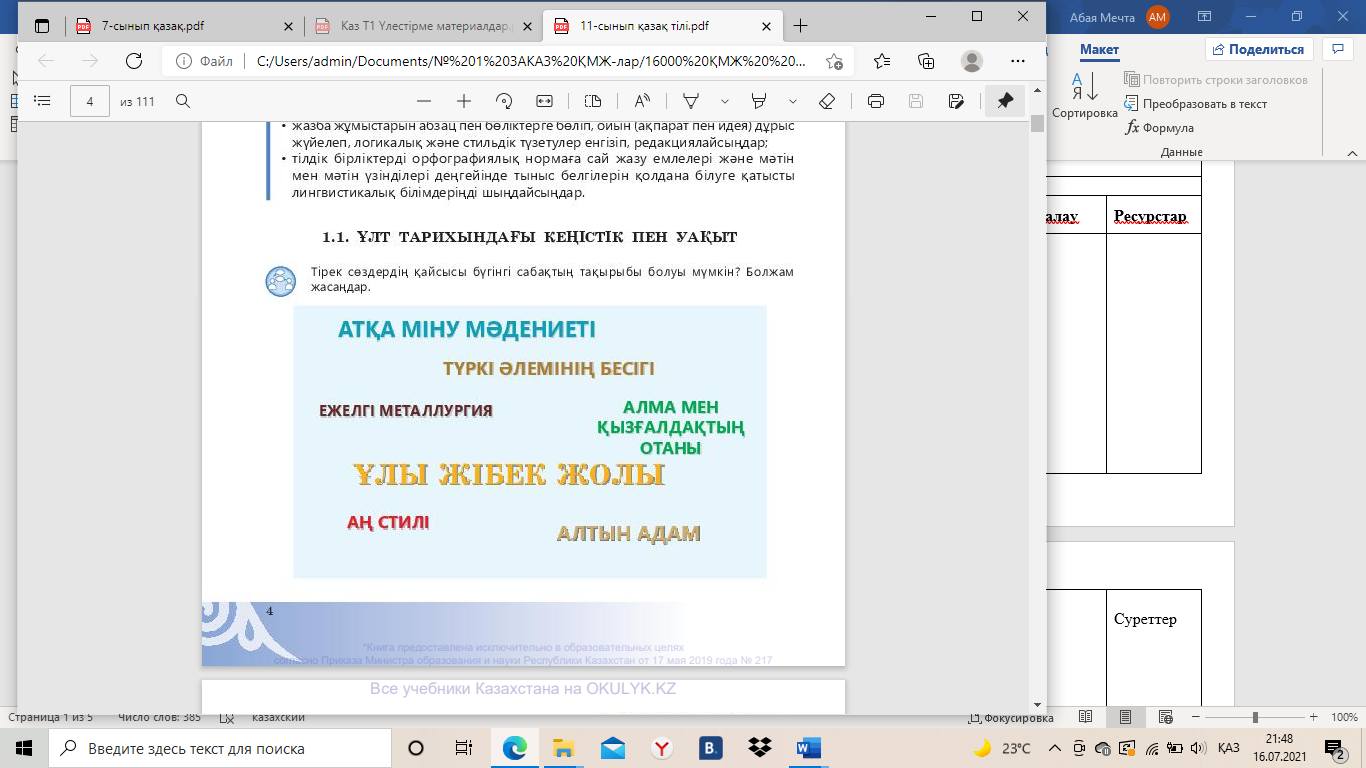Add this page to Edge favorites

834,61
